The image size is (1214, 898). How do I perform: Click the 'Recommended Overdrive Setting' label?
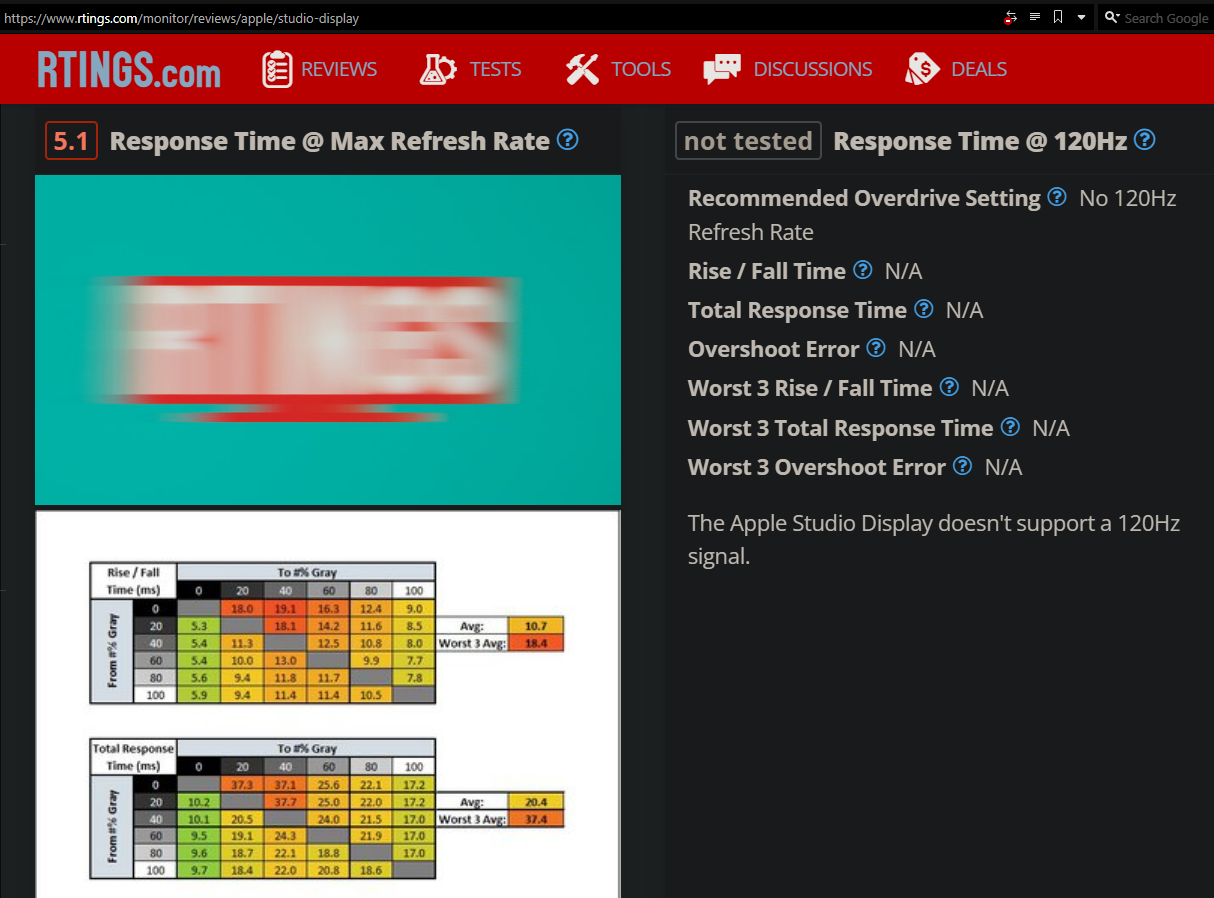pyautogui.click(x=864, y=198)
